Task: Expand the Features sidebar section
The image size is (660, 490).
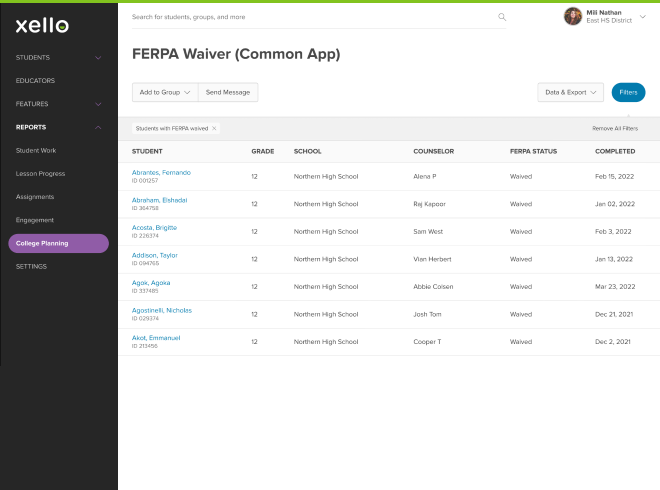Action: (x=97, y=104)
